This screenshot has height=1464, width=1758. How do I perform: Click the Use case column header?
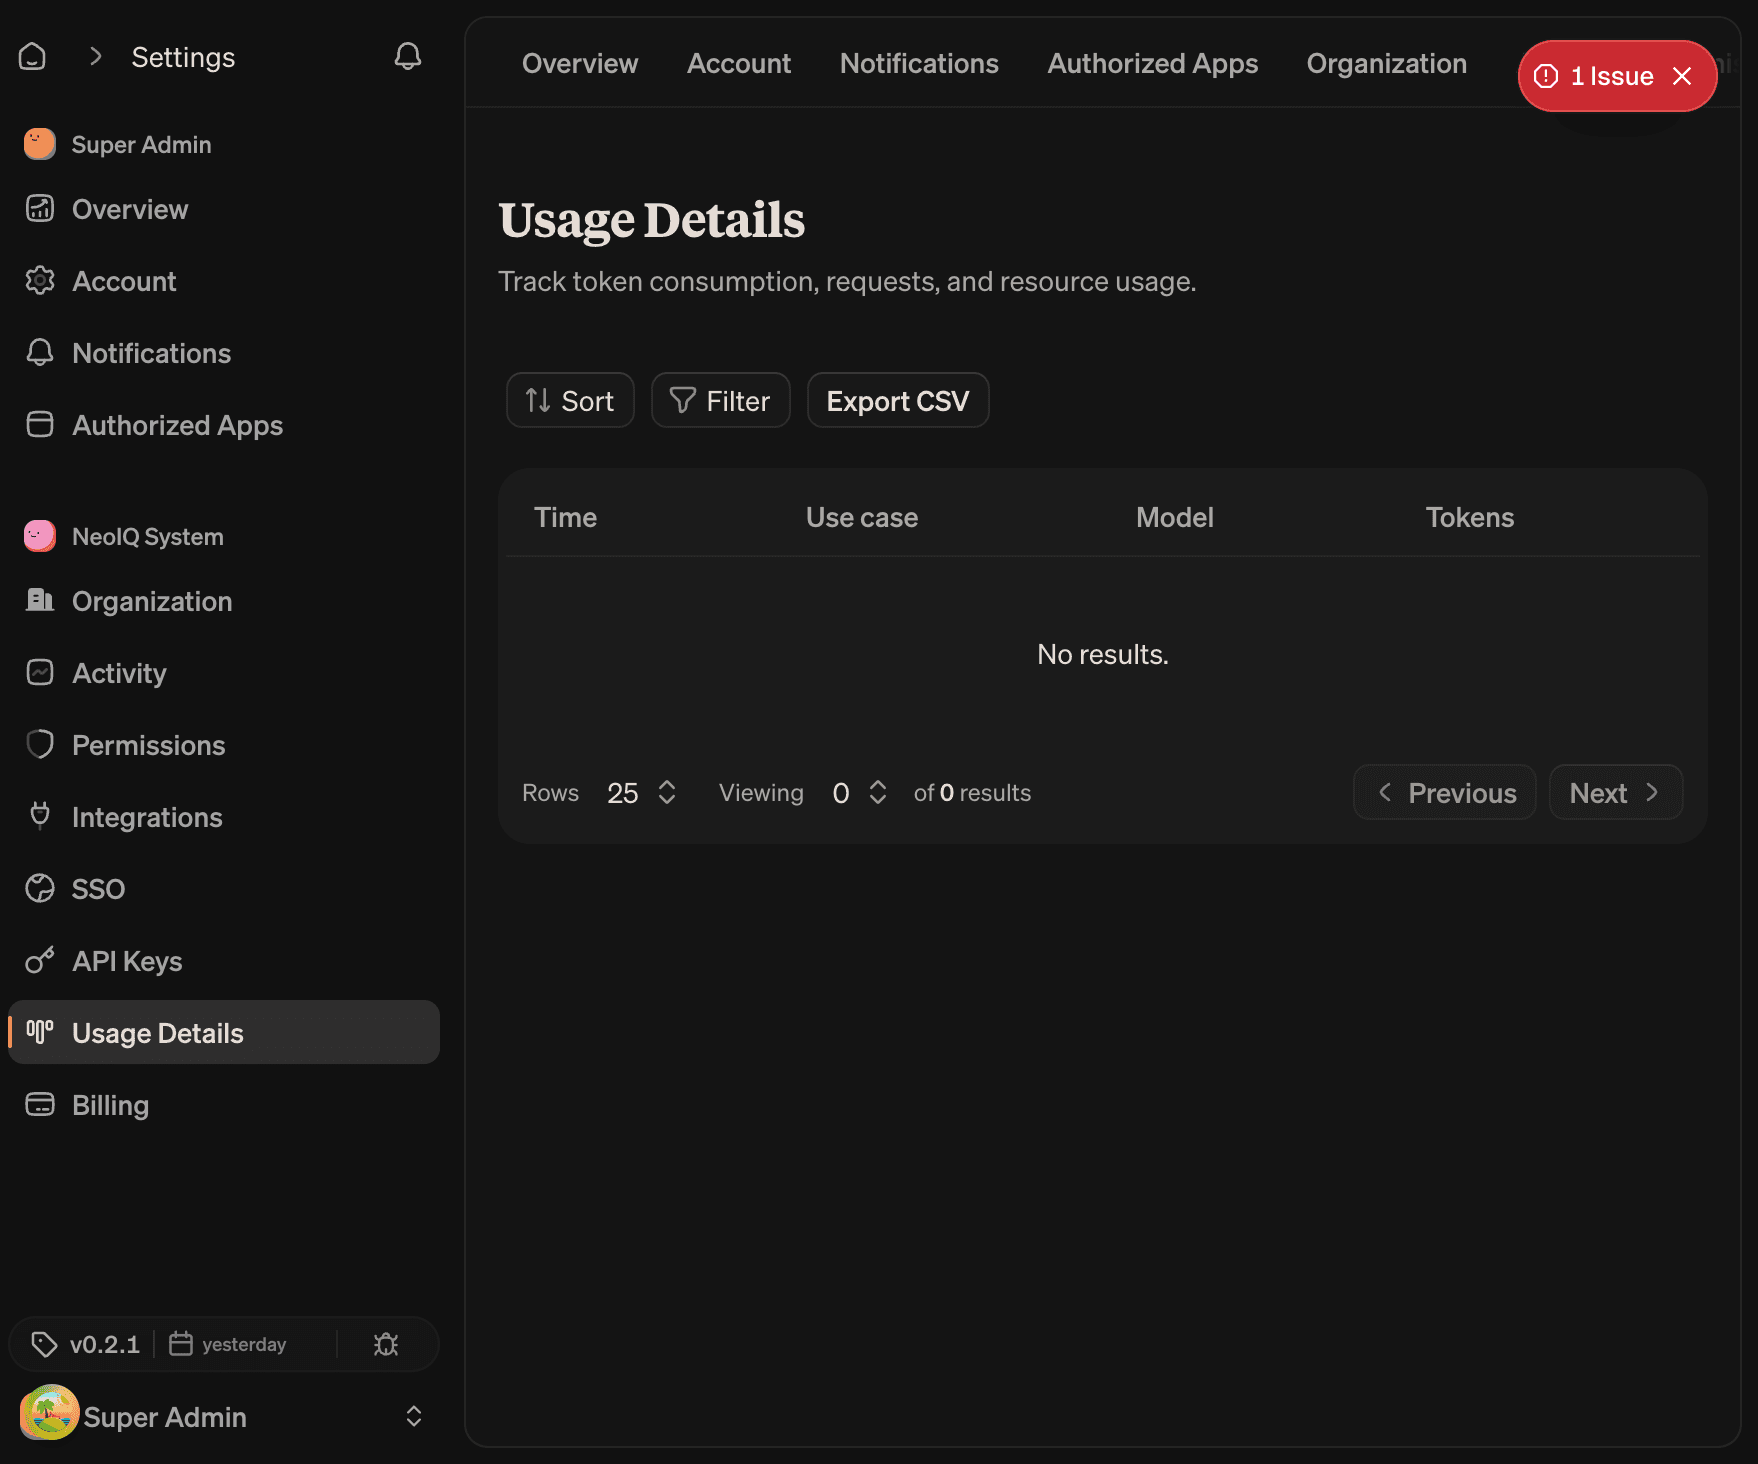pyautogui.click(x=862, y=517)
